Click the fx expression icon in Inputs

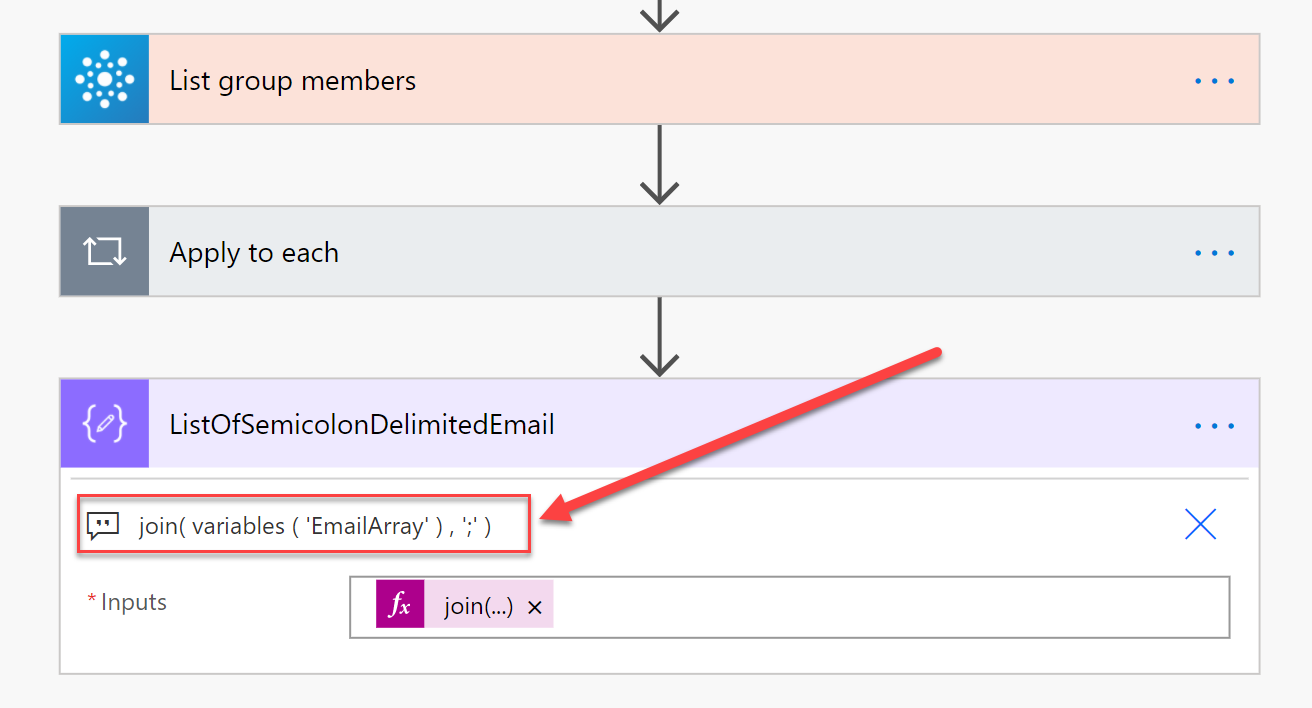[400, 606]
